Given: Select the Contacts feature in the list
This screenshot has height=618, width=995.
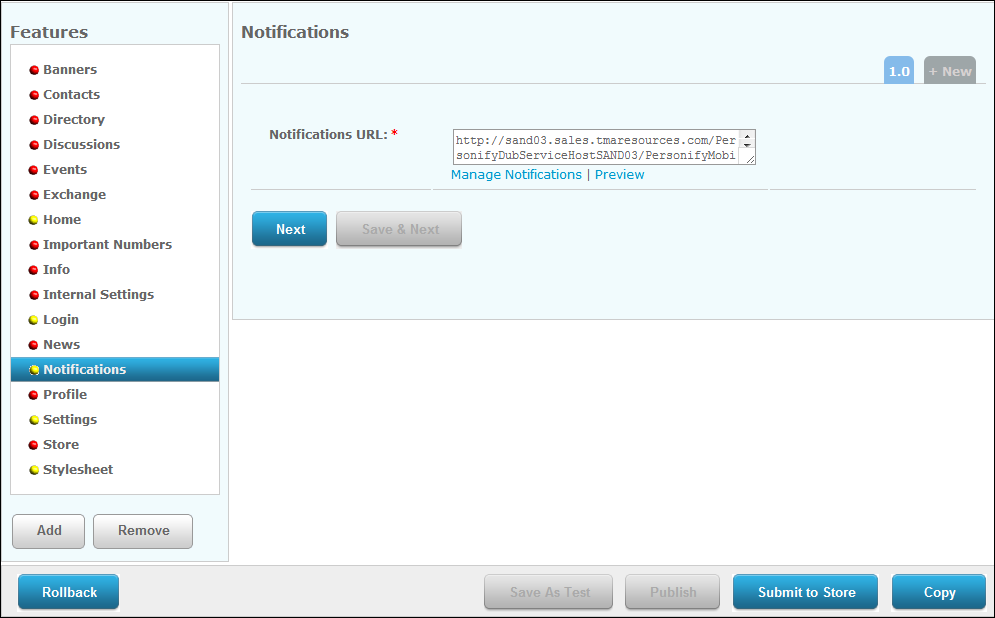Looking at the screenshot, I should click(71, 95).
